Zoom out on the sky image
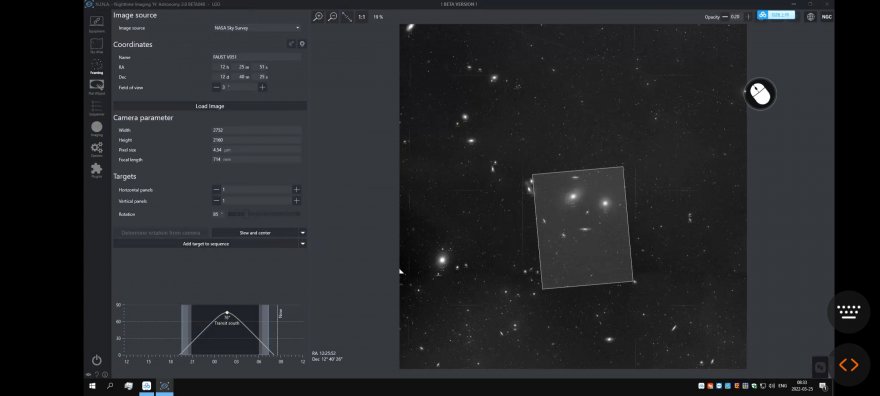880x396 pixels. tap(332, 17)
